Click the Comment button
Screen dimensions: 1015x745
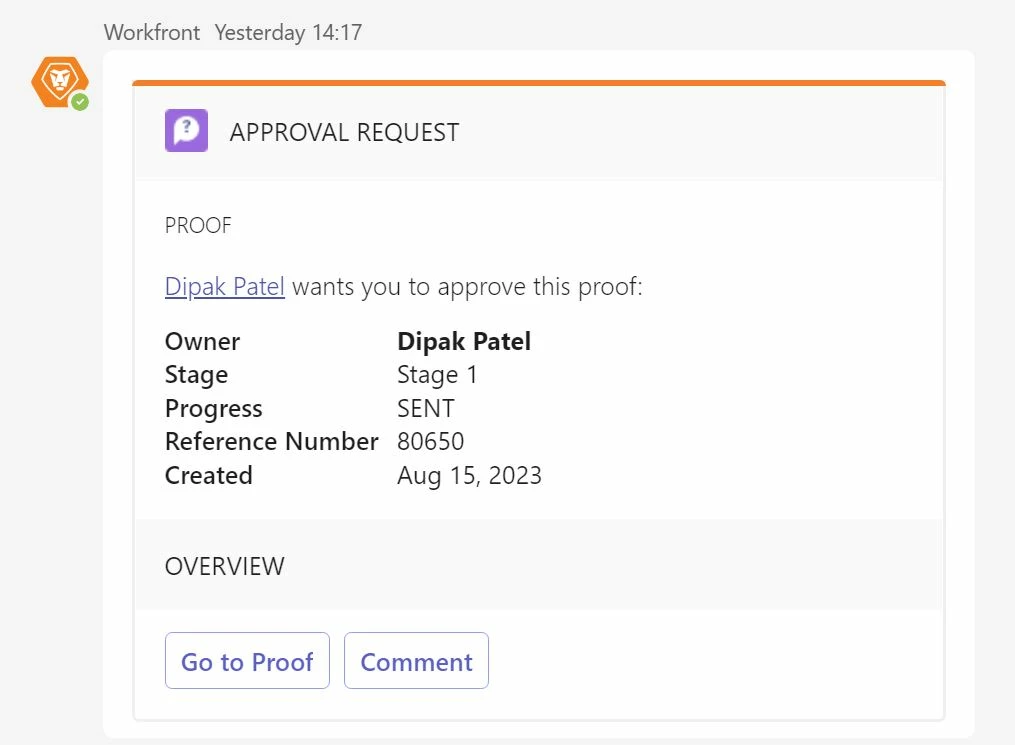pyautogui.click(x=416, y=661)
